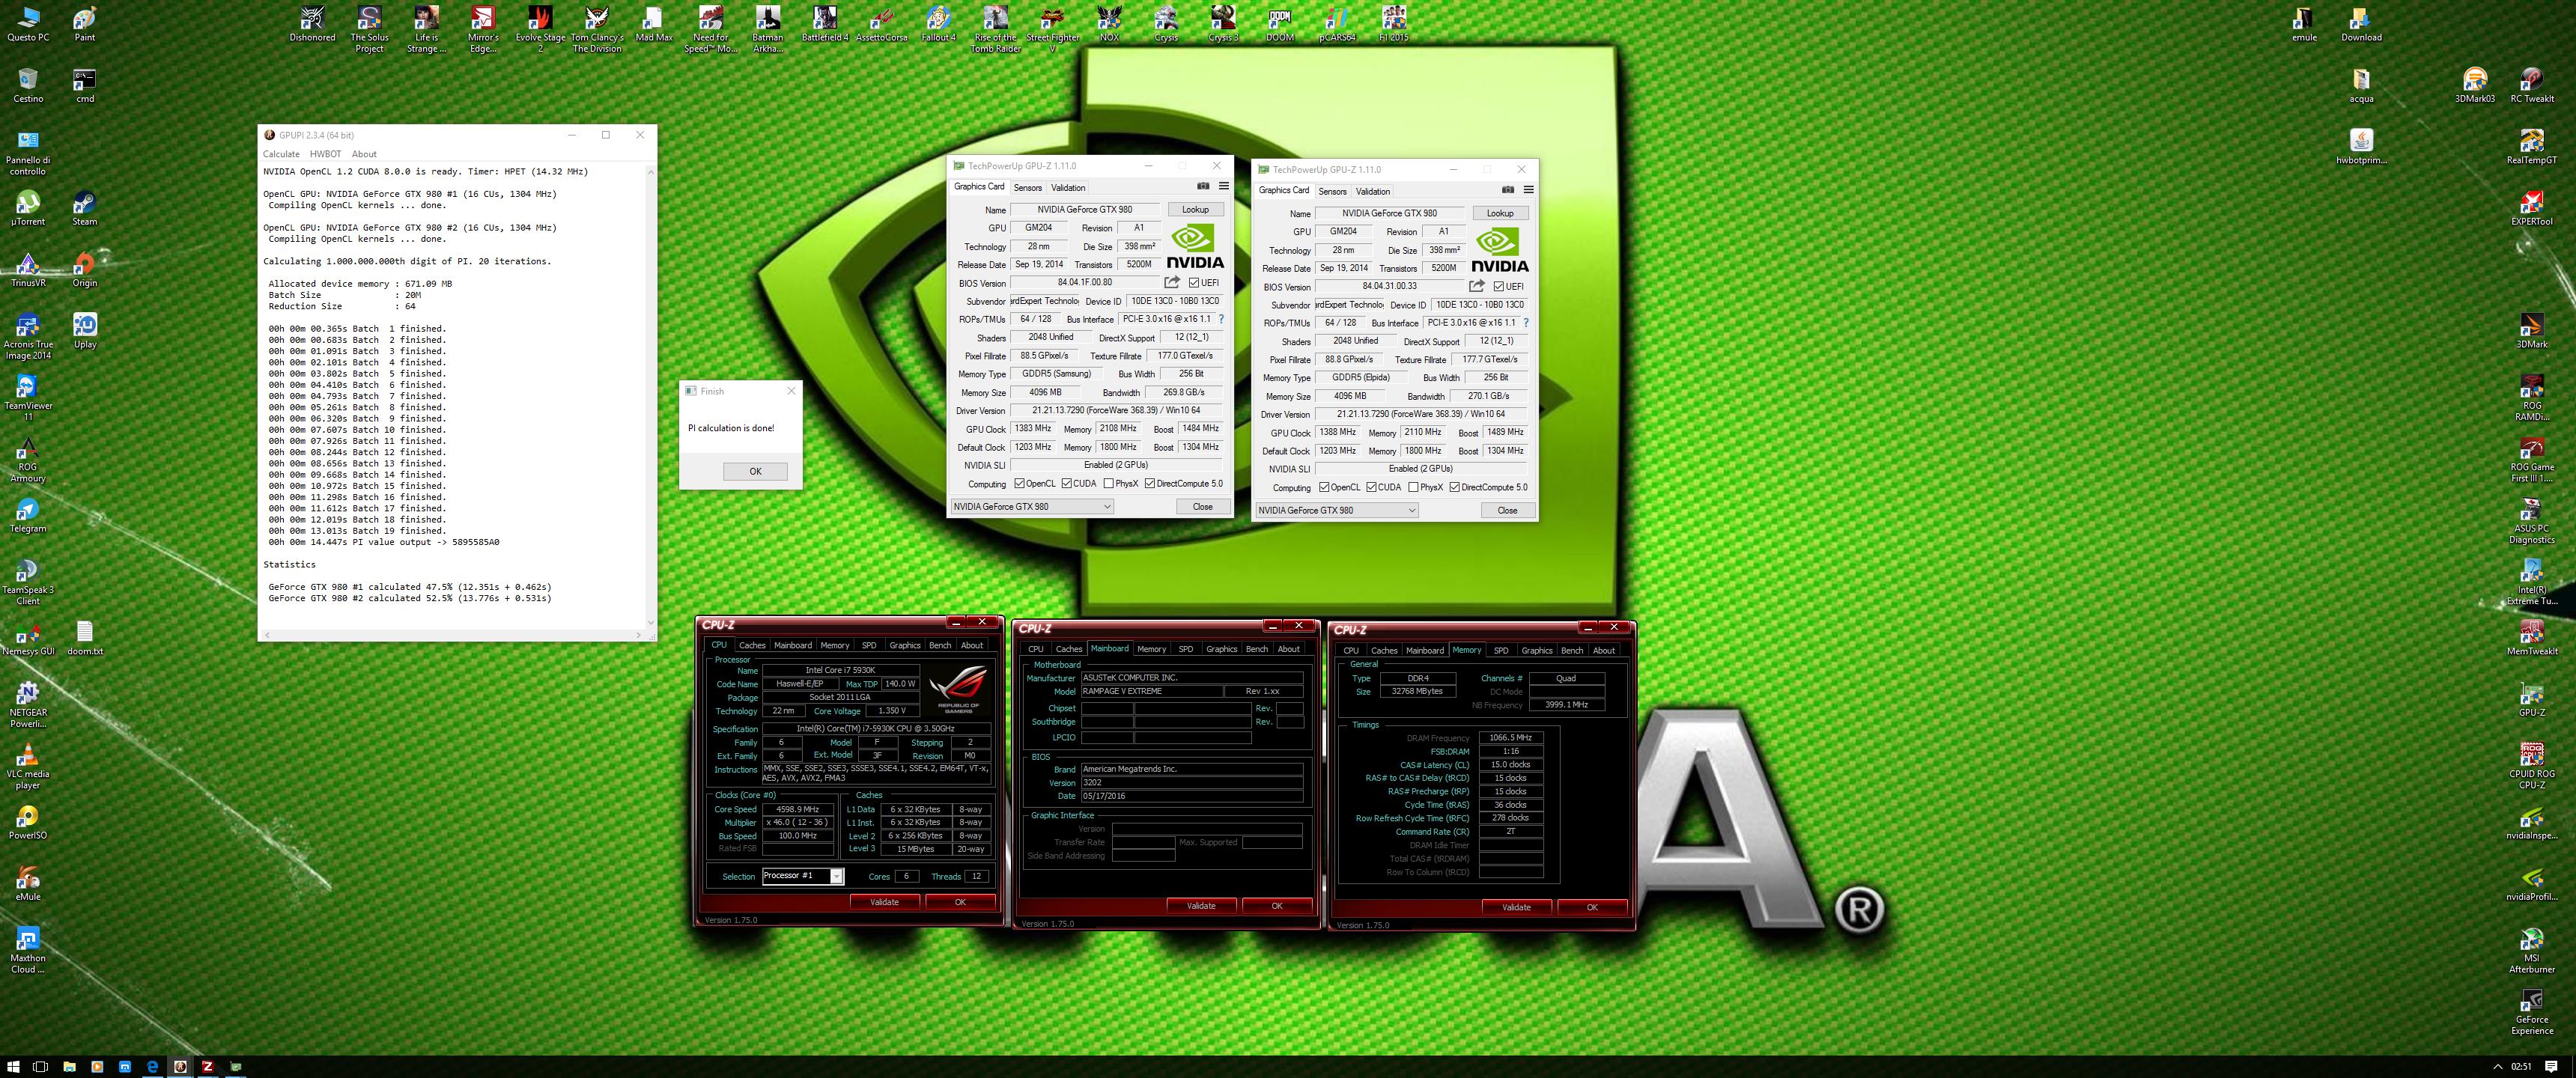Open the Cestino recycle bin

(28, 86)
